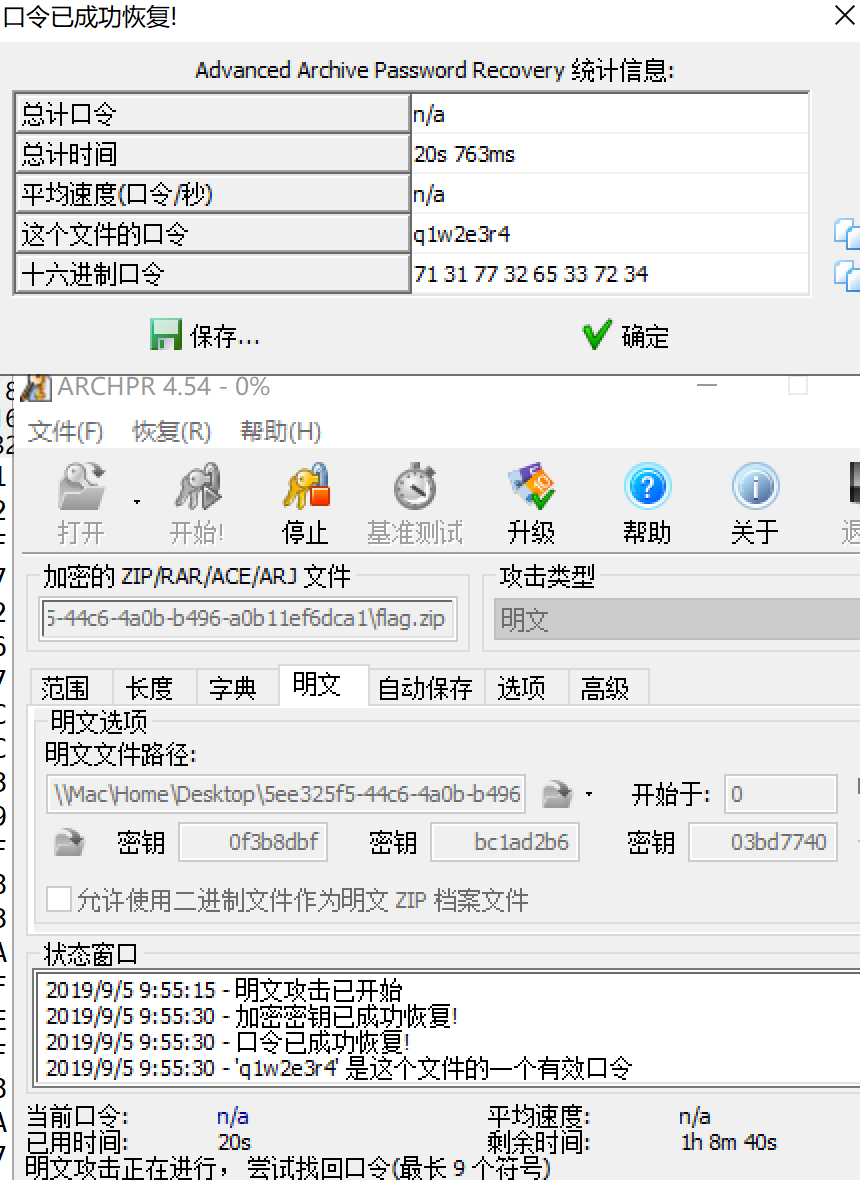Screen dimensions: 860x1180
Task: Expand the arrow beside plaintext browse icon
Action: click(x=589, y=794)
